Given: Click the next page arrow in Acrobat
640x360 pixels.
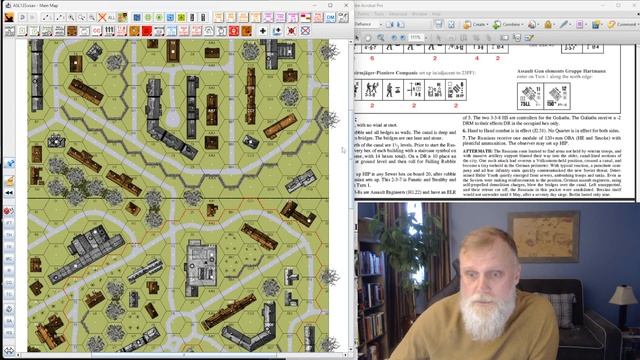Looking at the screenshot, I should pos(402,38).
